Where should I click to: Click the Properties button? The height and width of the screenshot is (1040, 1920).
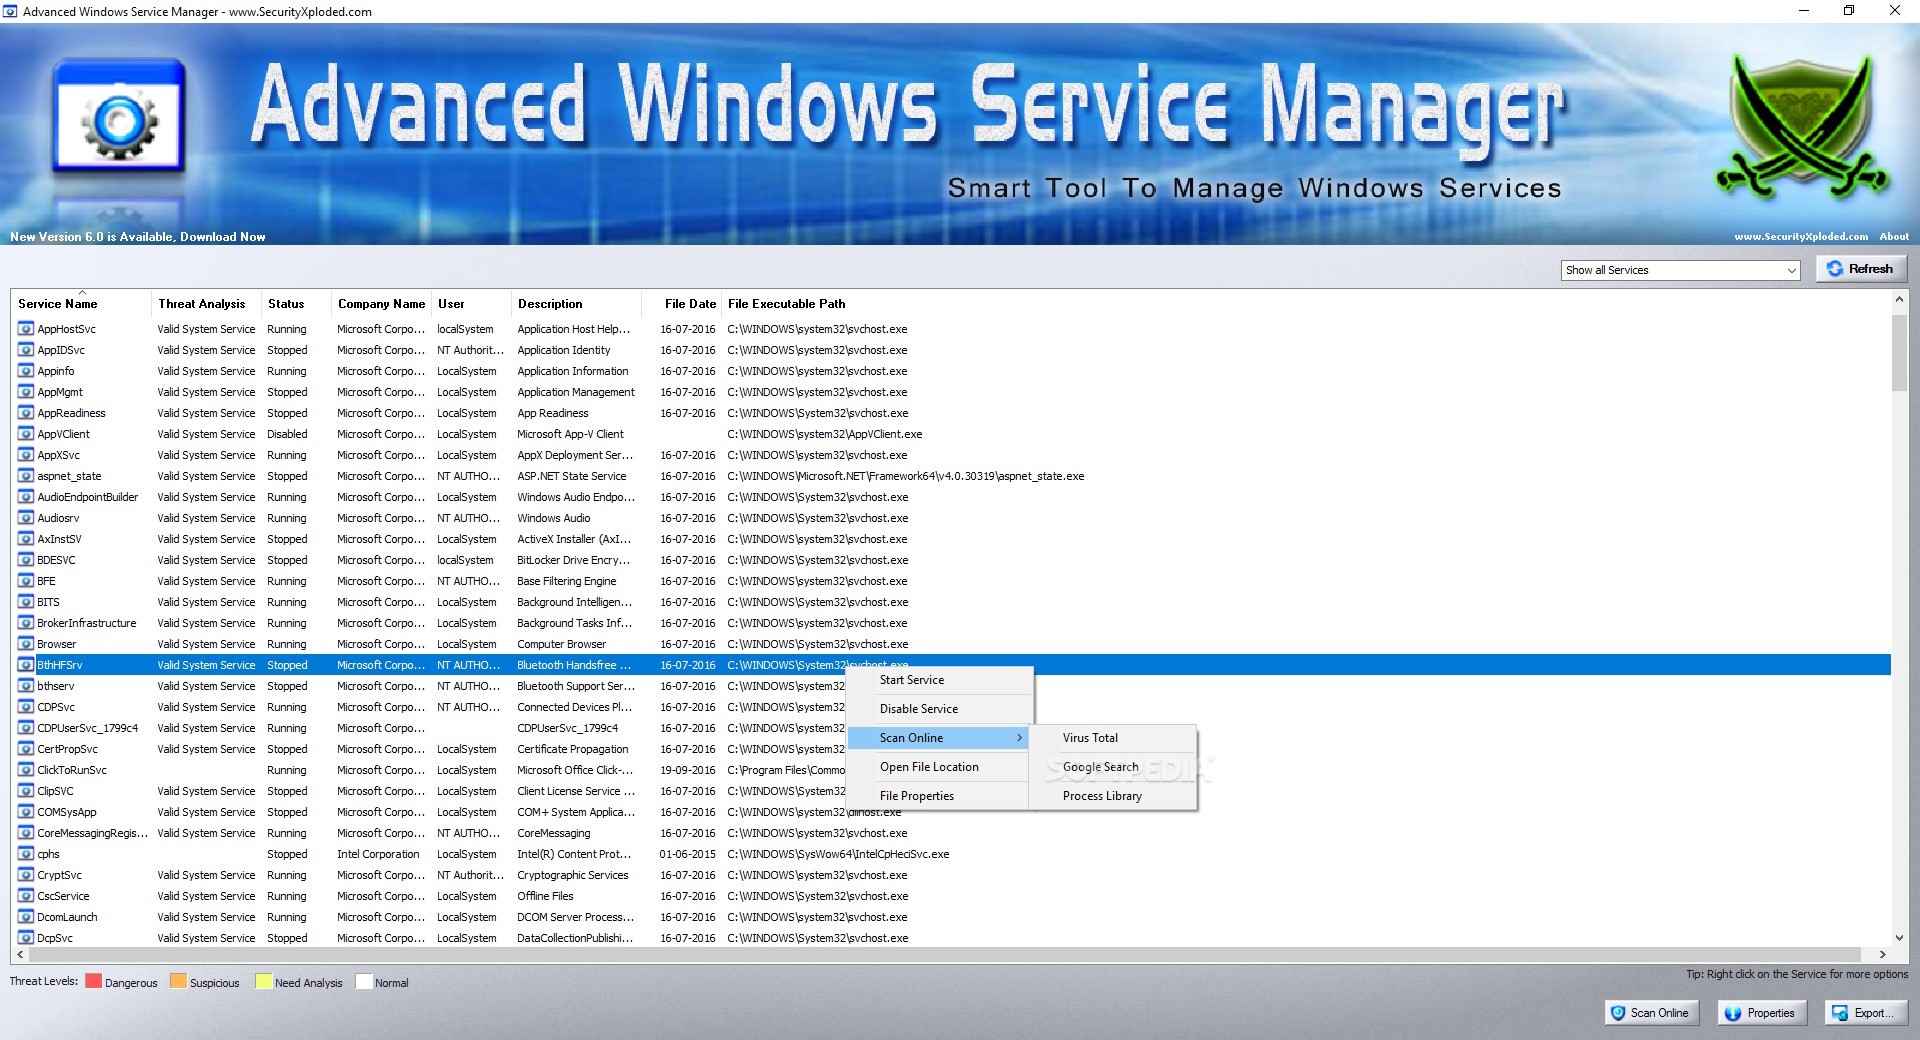tap(1762, 1013)
